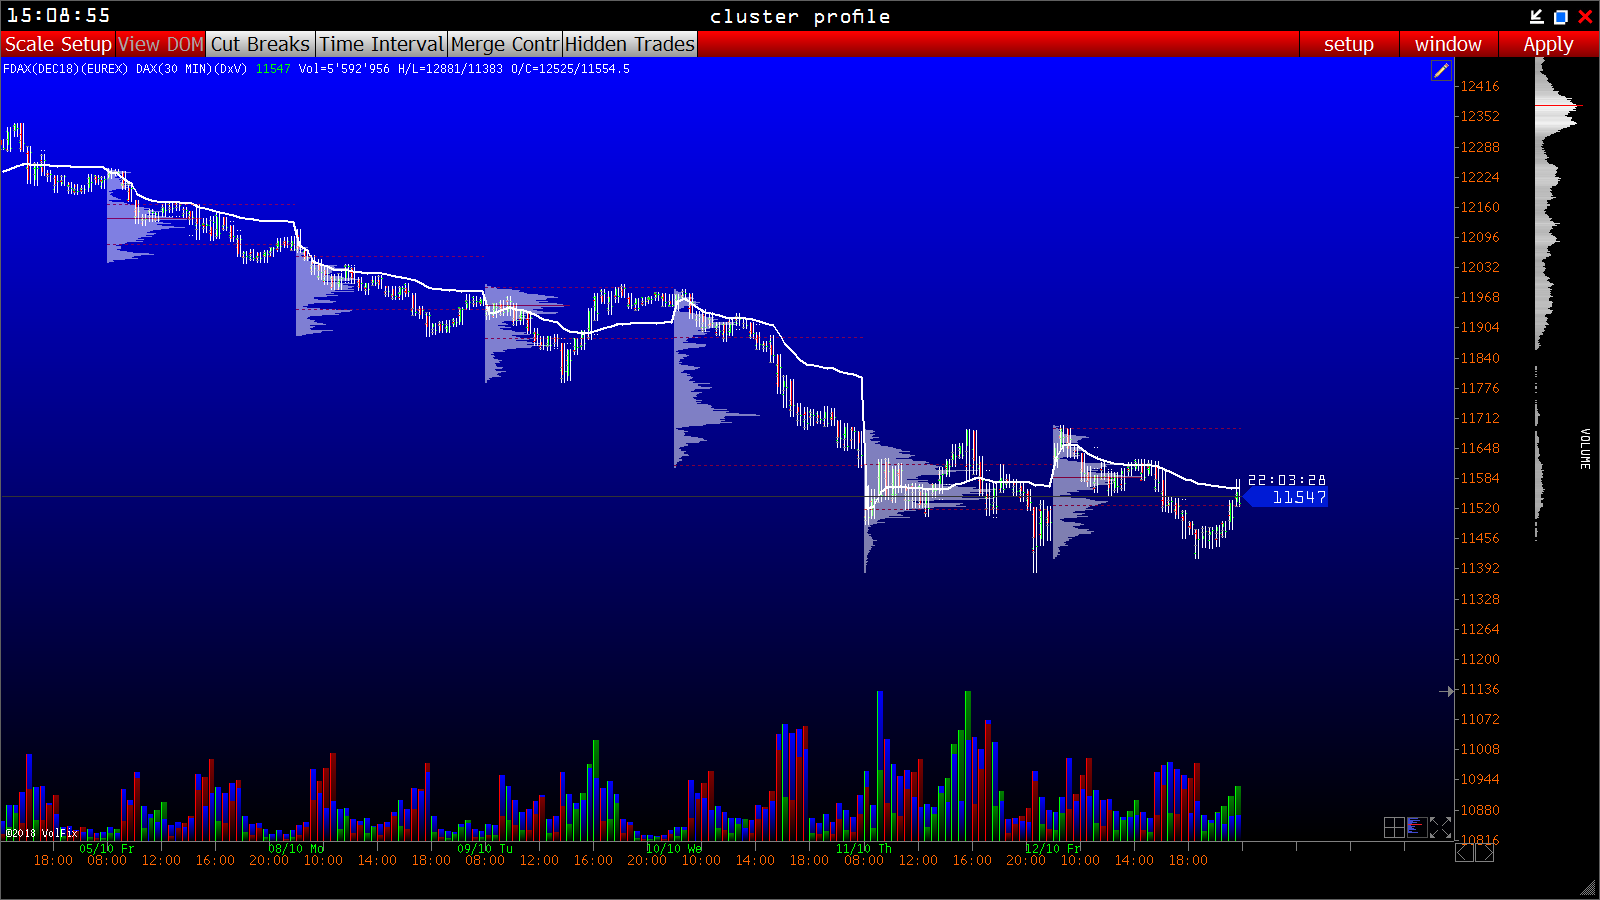This screenshot has width=1600, height=900.
Task: Click the four-pane grid layout icon
Action: click(x=1394, y=827)
